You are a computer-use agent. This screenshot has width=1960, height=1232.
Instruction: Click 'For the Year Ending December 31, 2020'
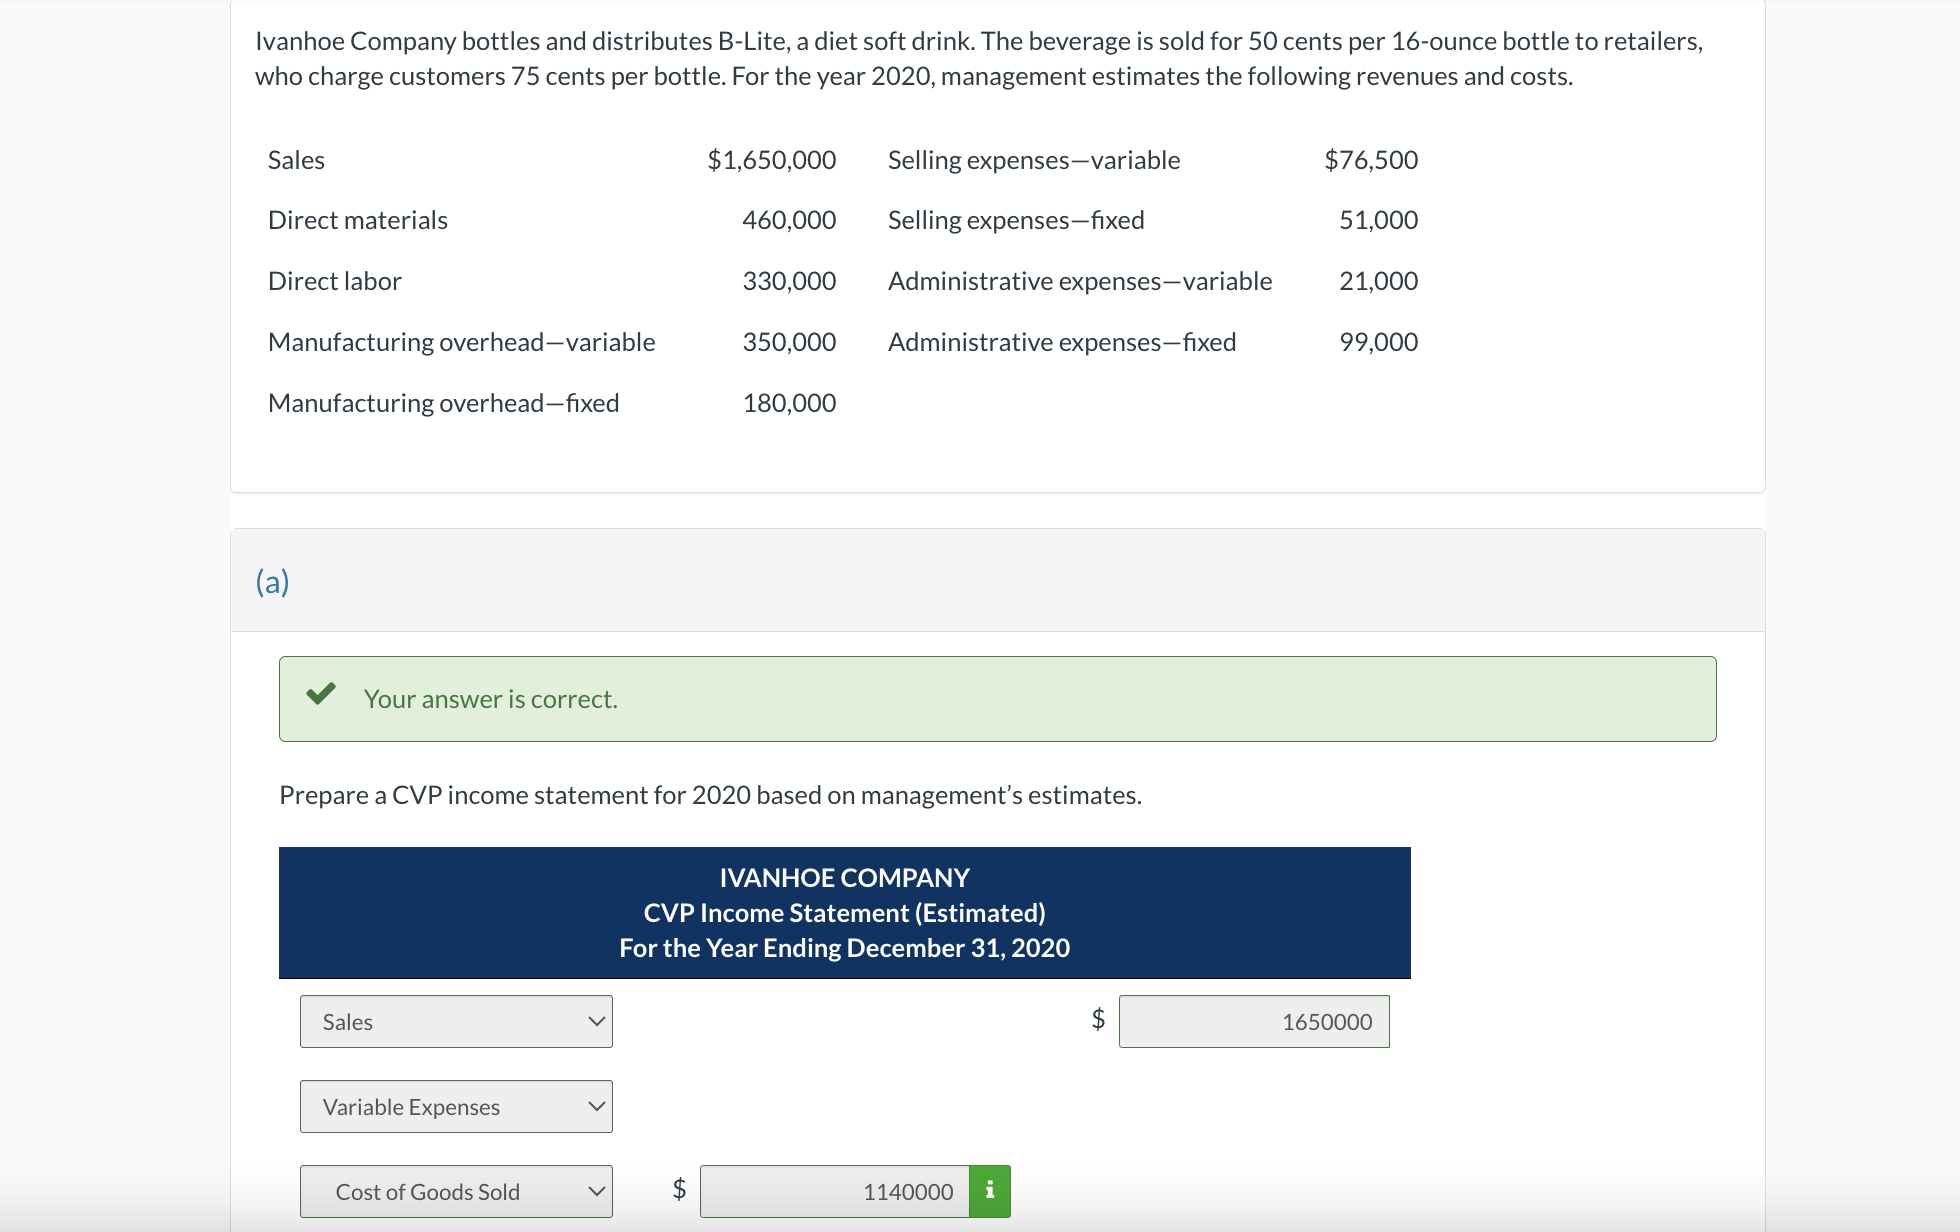pos(844,948)
